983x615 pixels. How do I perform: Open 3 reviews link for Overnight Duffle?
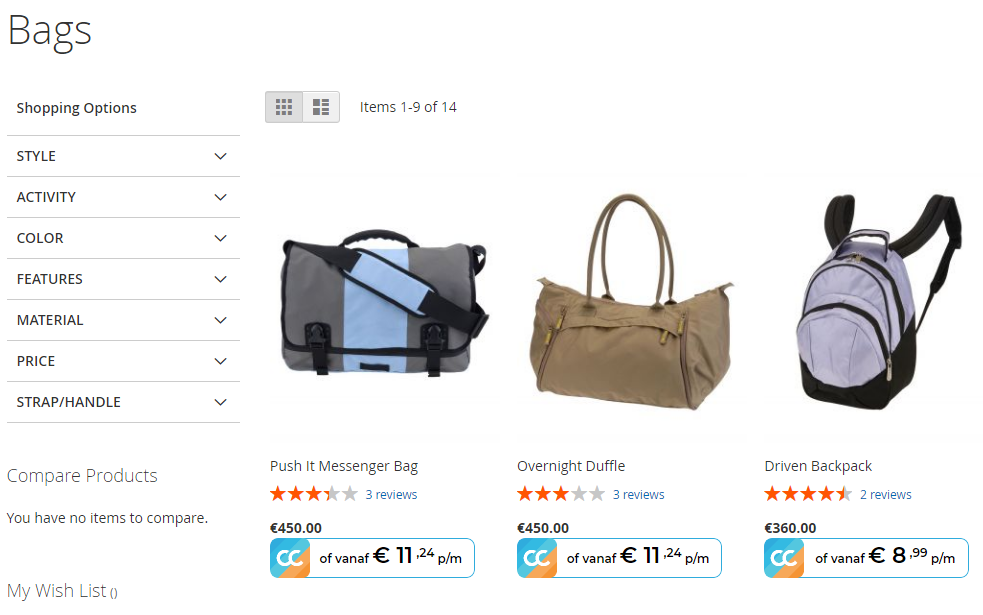pyautogui.click(x=638, y=495)
